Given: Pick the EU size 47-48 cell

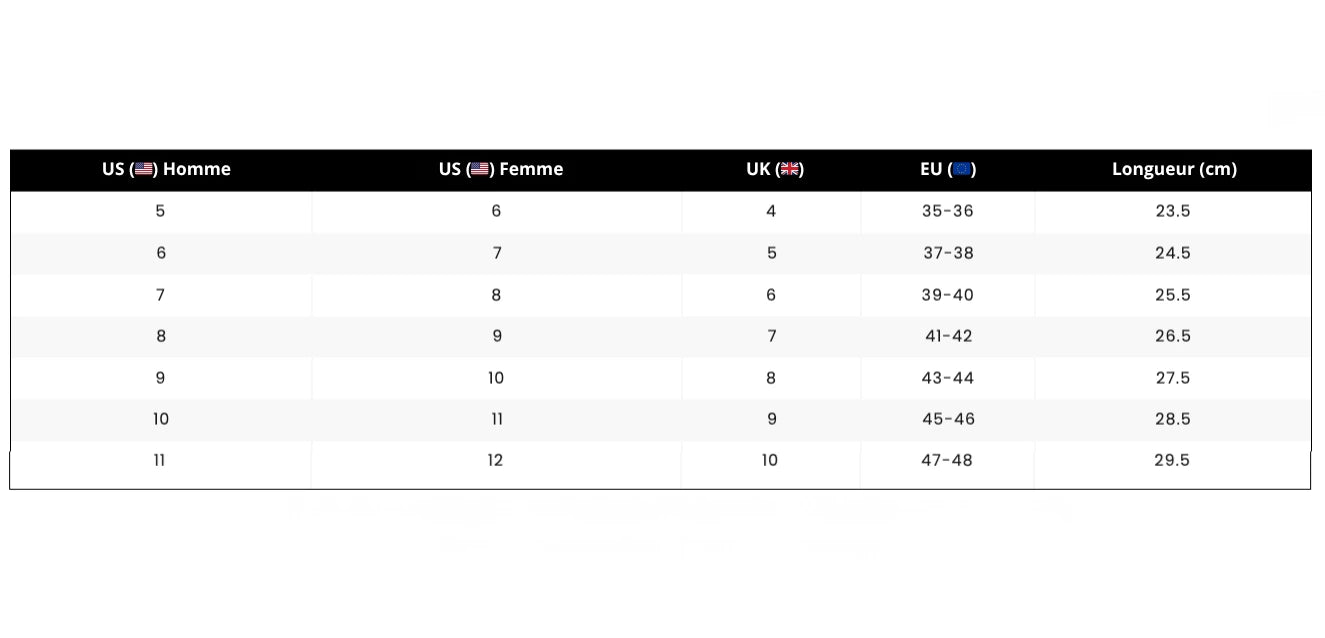Looking at the screenshot, I should (x=947, y=460).
